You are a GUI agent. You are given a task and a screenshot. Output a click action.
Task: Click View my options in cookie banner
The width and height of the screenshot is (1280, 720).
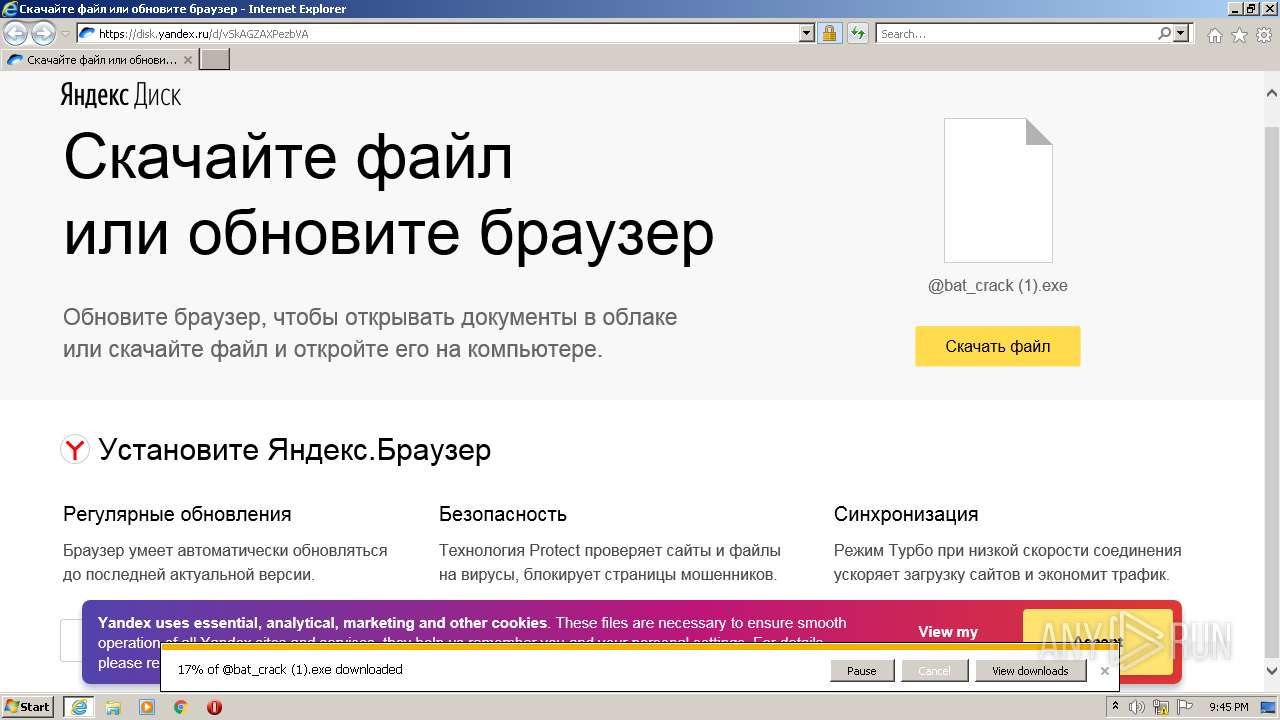coord(948,632)
